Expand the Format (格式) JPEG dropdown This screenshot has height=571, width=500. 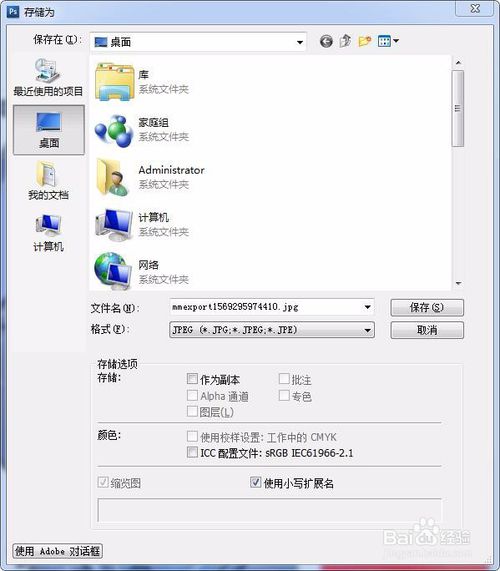367,330
